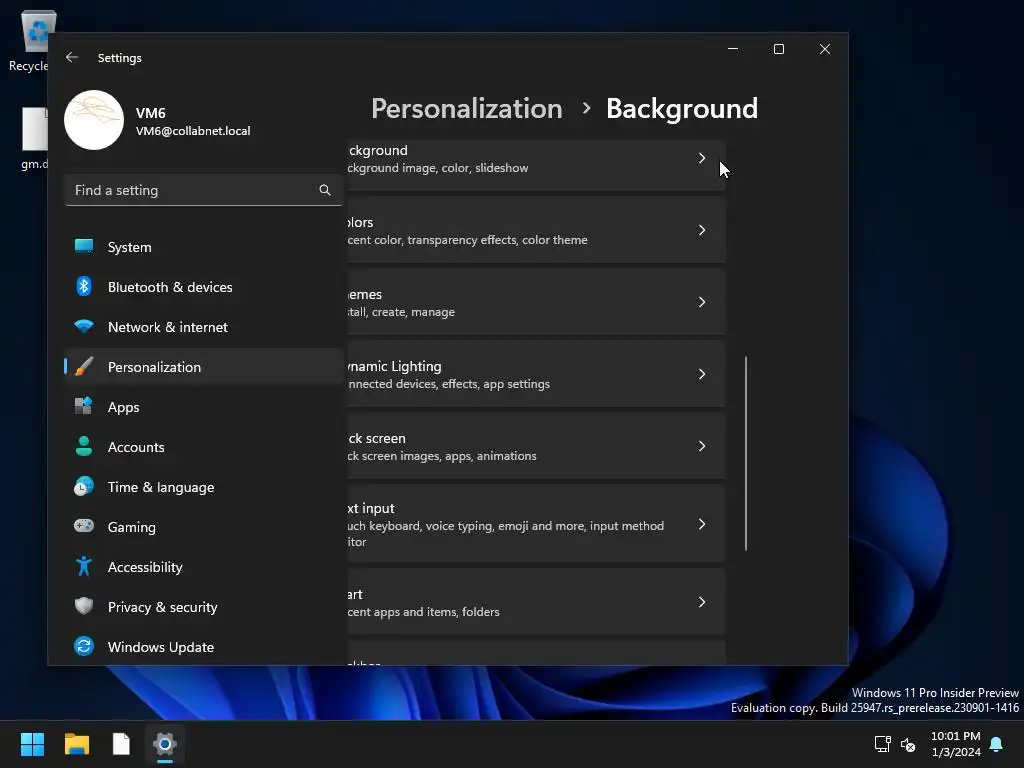Click the Find a setting field
This screenshot has height=768, width=1024.
204,190
